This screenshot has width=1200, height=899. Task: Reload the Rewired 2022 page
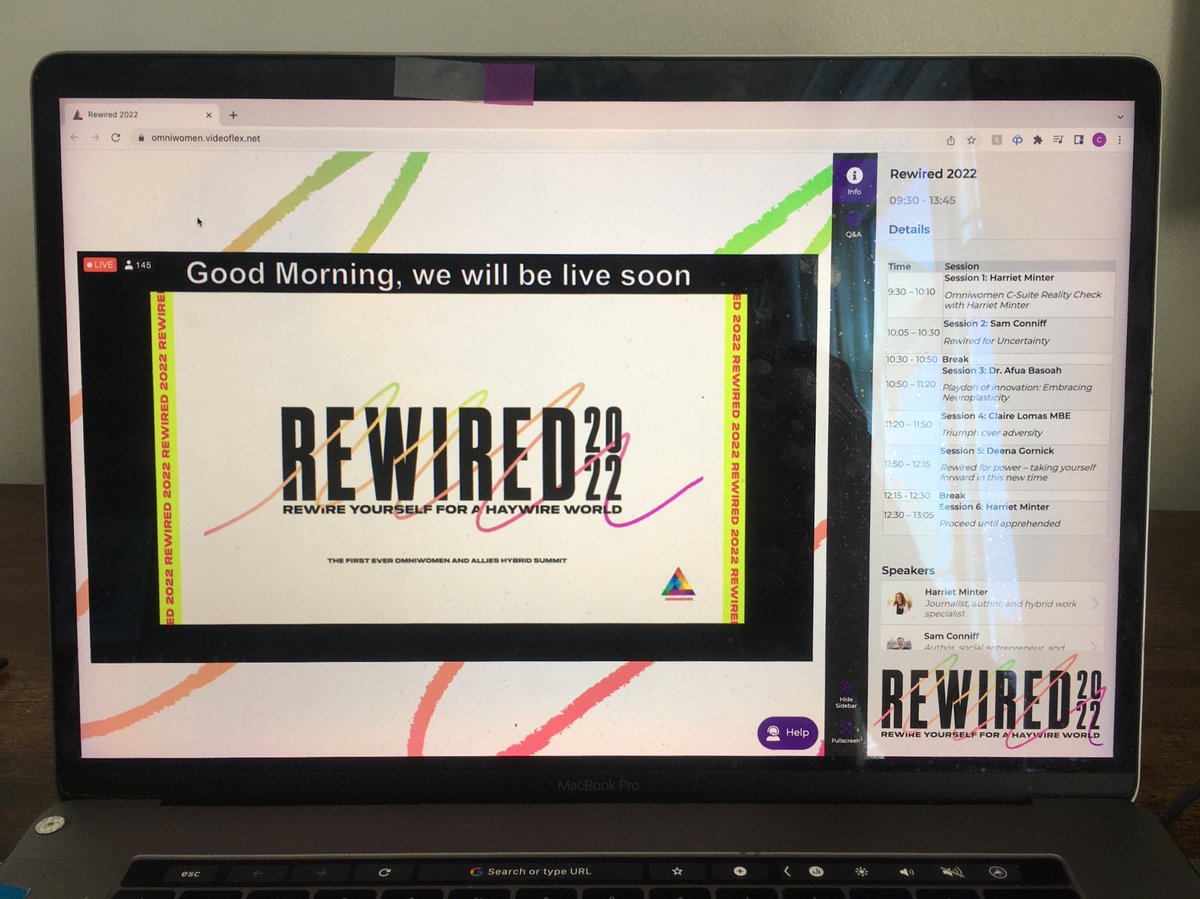pyautogui.click(x=116, y=137)
